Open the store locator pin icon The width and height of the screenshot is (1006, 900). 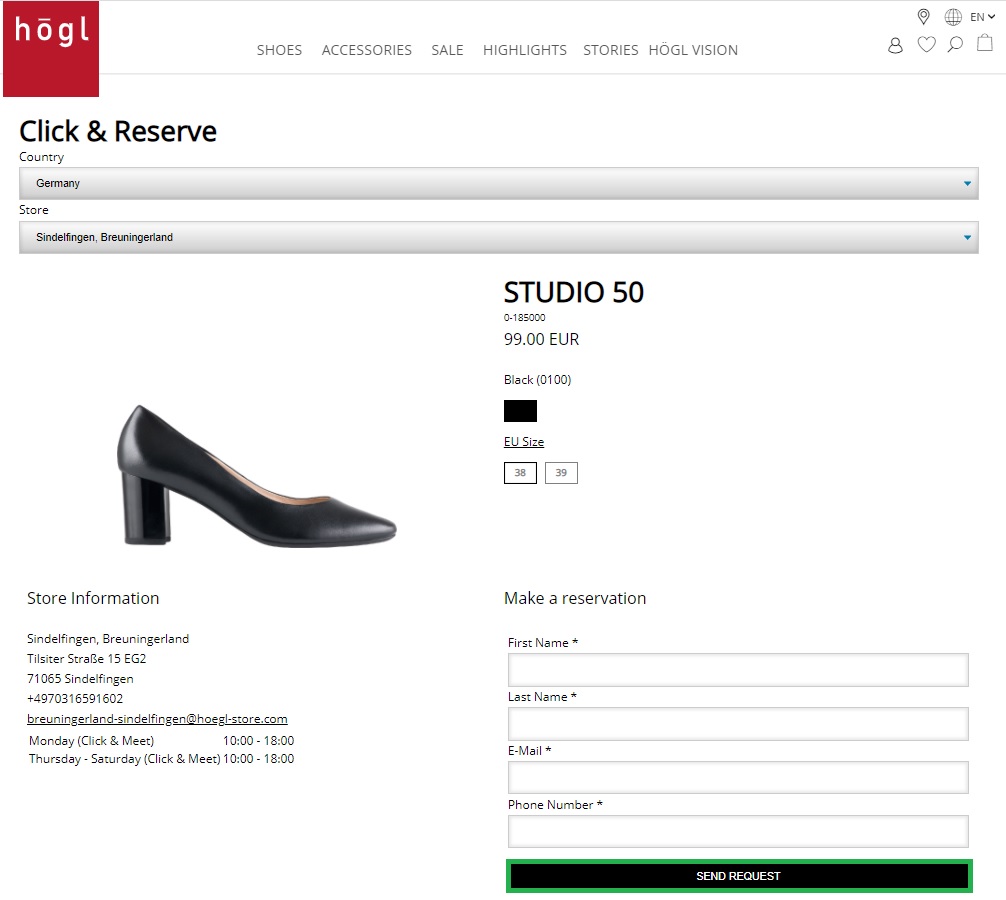(923, 17)
